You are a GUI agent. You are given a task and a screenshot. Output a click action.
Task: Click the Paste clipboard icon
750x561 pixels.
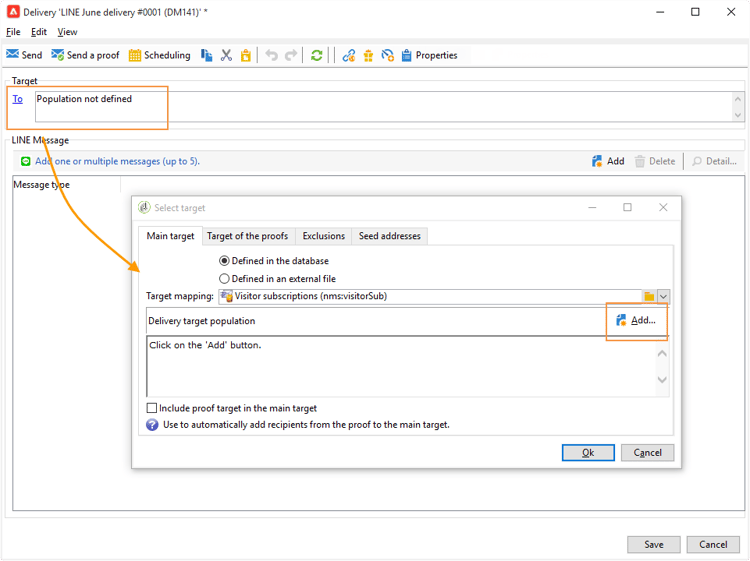tap(245, 55)
